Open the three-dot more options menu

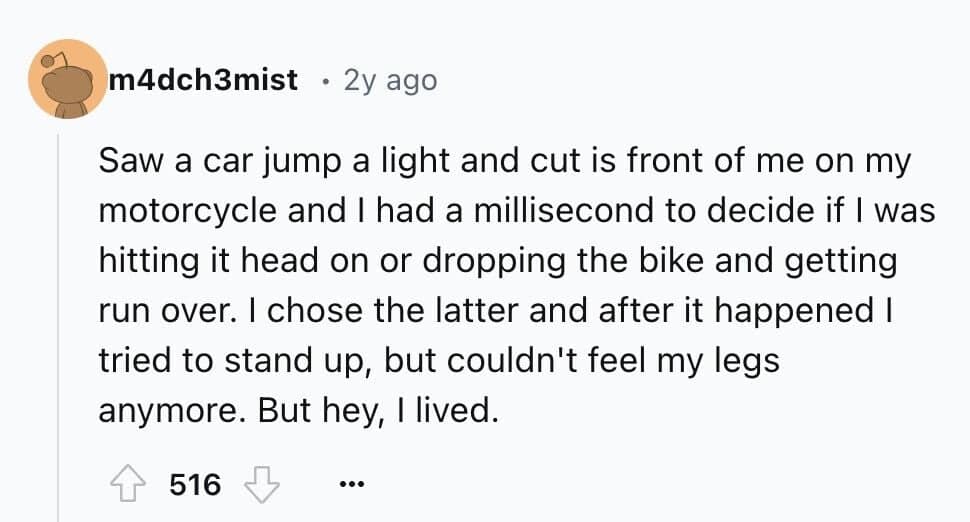point(350,486)
